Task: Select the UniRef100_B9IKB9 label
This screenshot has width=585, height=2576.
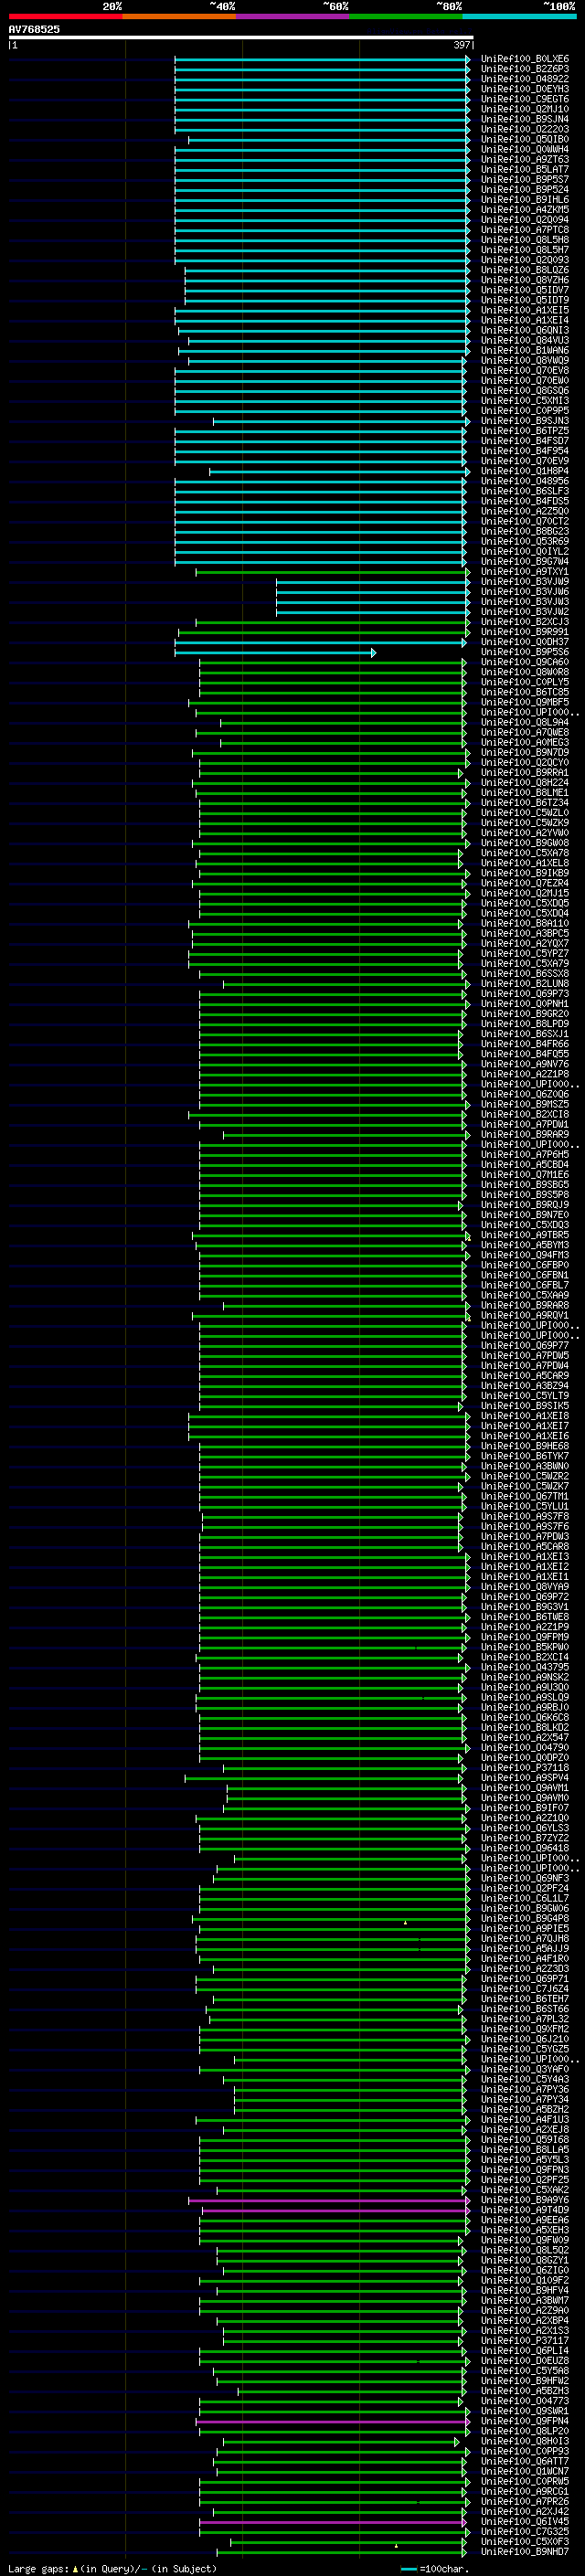Action: (525, 873)
